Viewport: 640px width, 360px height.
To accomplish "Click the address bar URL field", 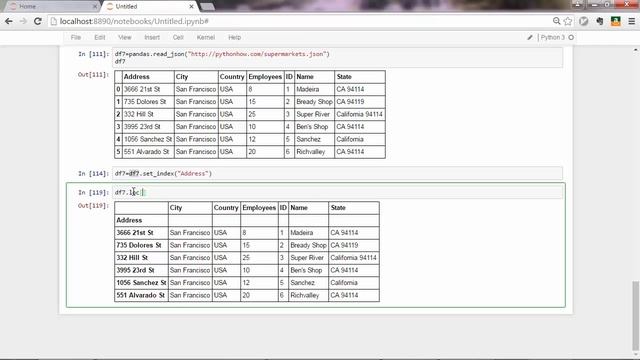I will [300, 21].
